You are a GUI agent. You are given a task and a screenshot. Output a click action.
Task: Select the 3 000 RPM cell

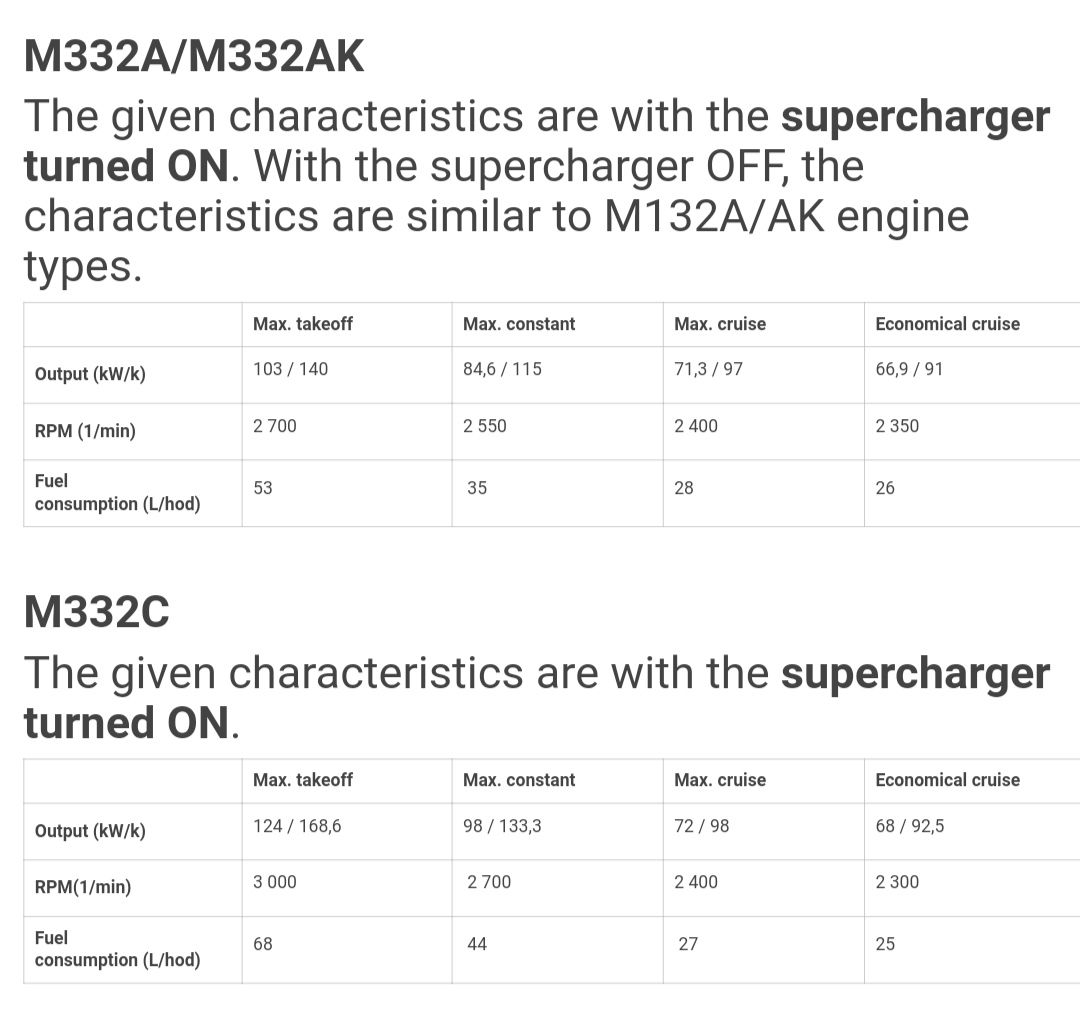275,882
